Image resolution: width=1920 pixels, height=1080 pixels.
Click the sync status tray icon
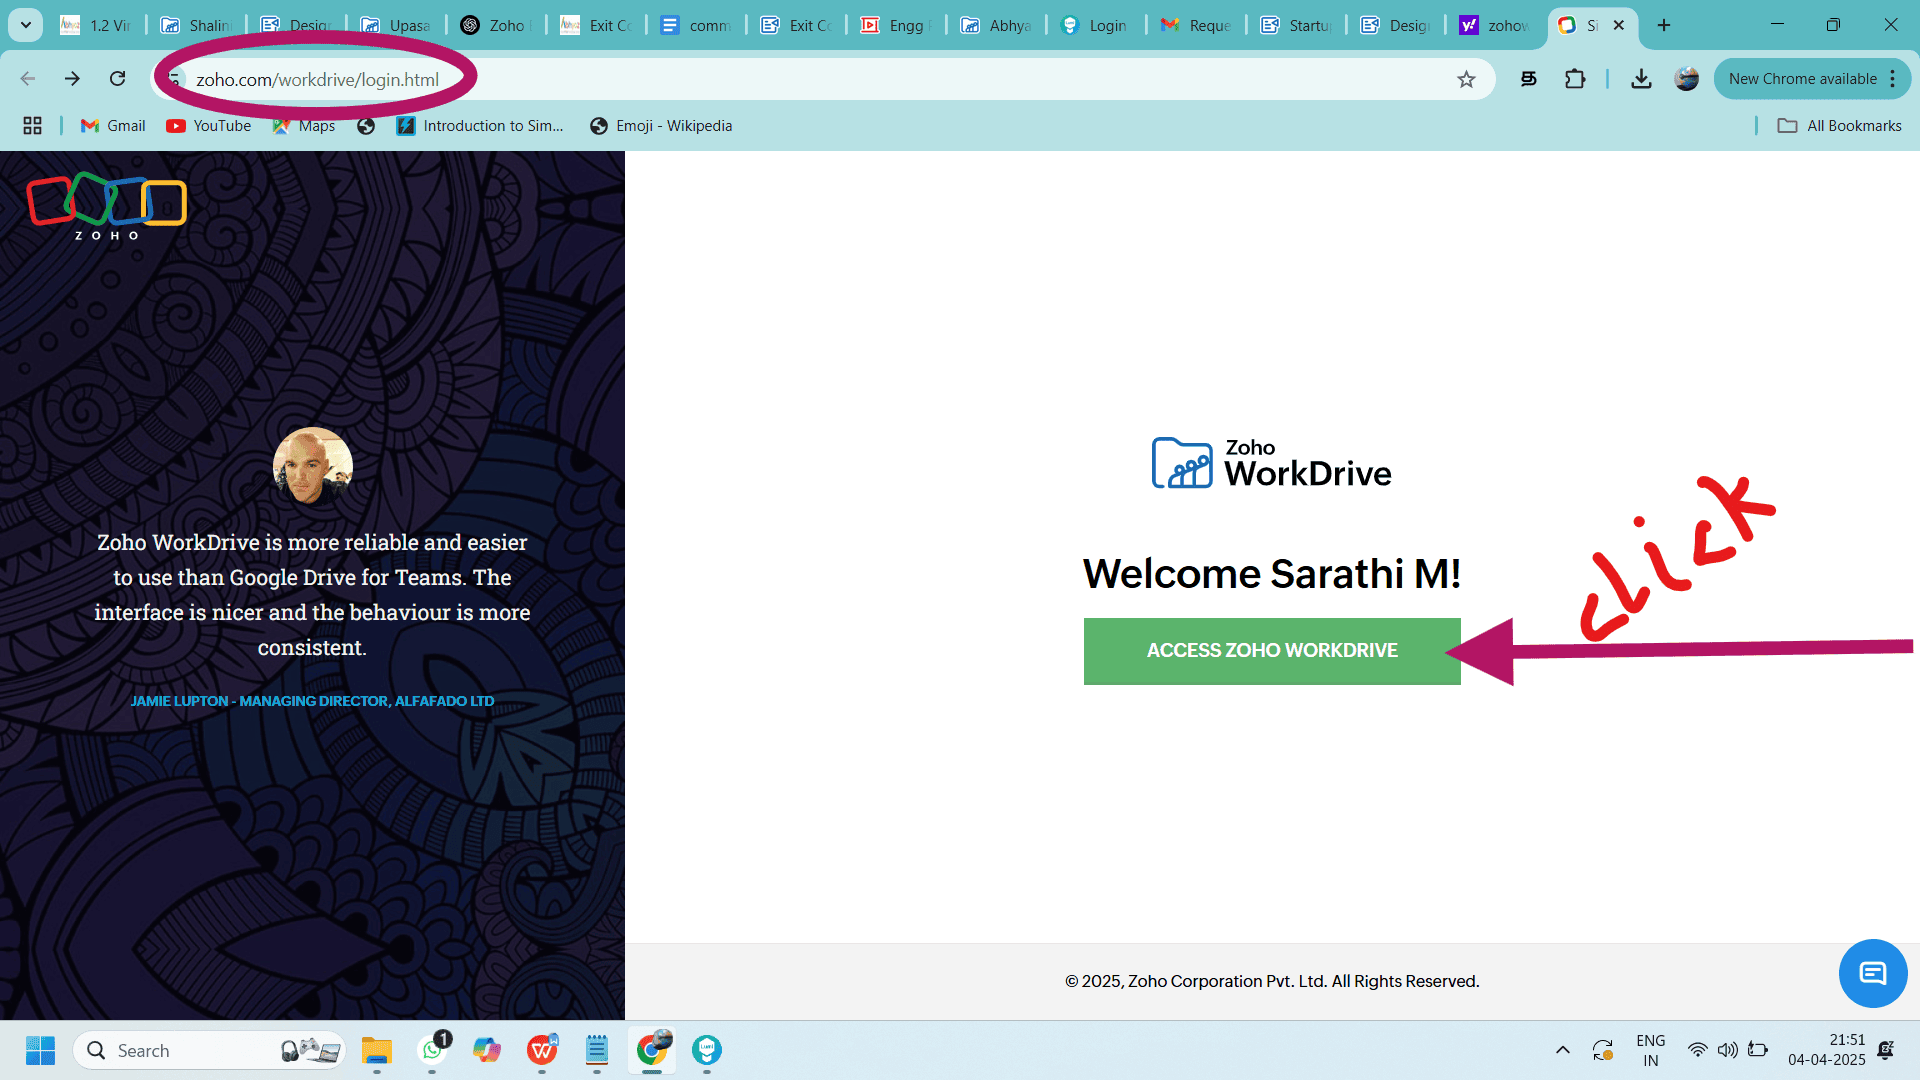pos(1603,1050)
